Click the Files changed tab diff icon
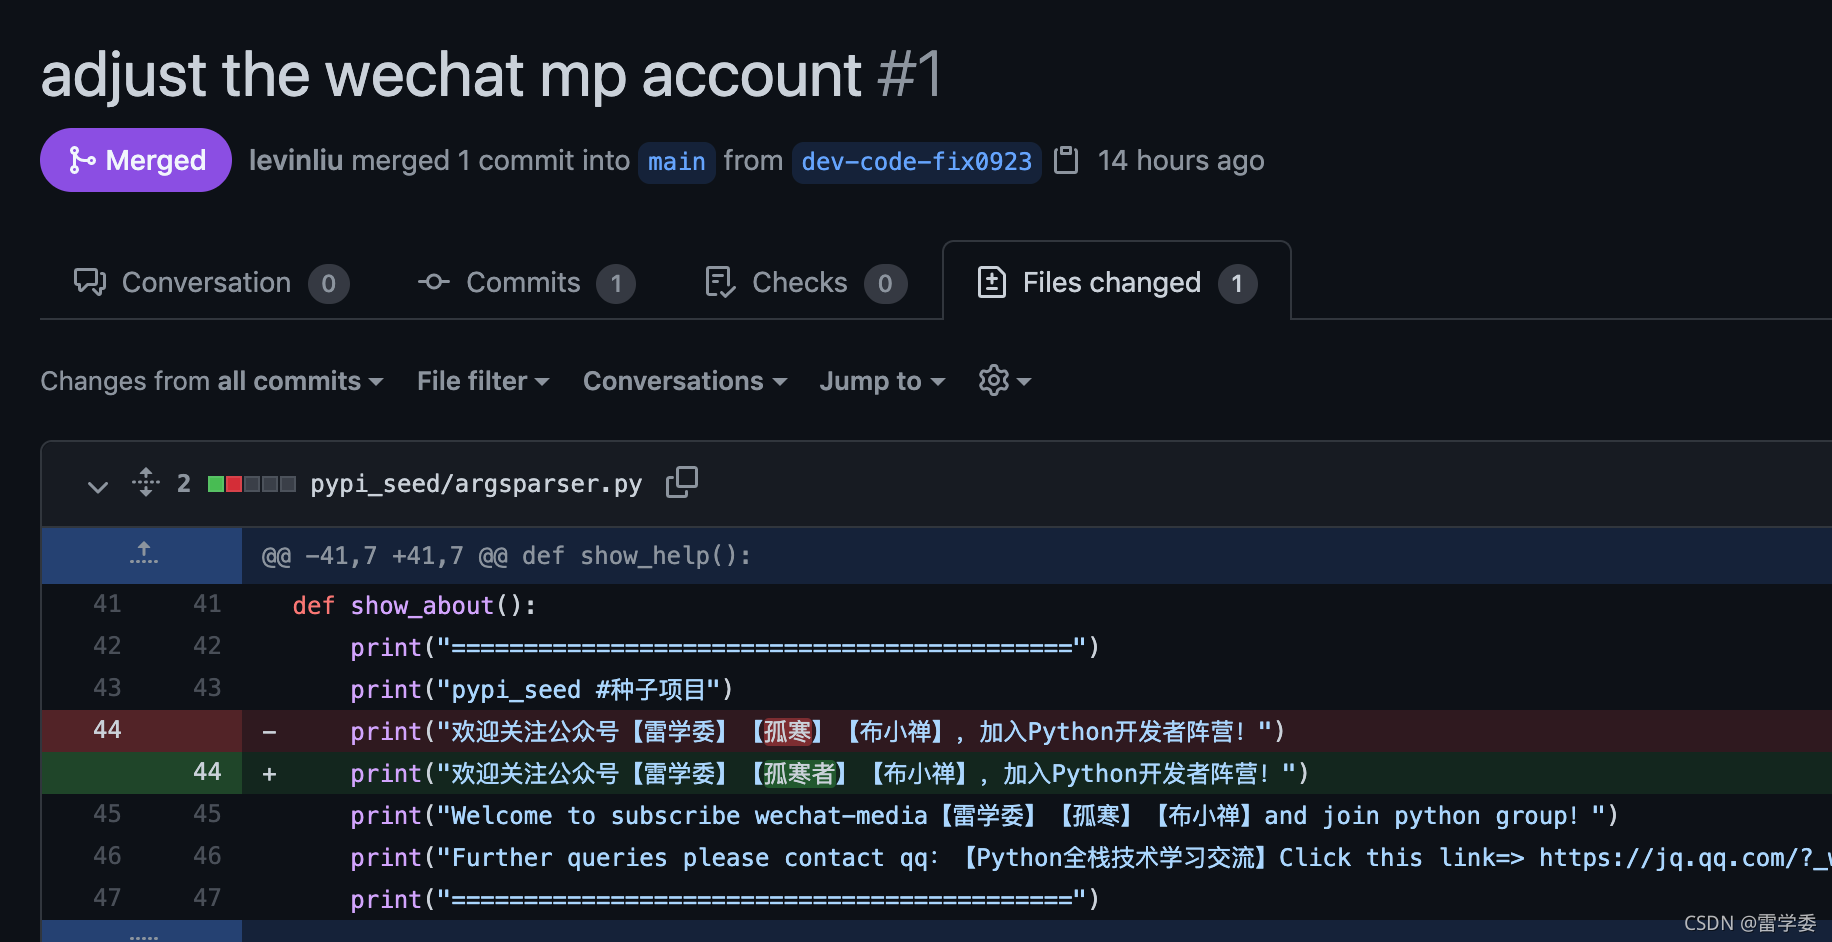Screen dimensions: 1832x942 [991, 282]
